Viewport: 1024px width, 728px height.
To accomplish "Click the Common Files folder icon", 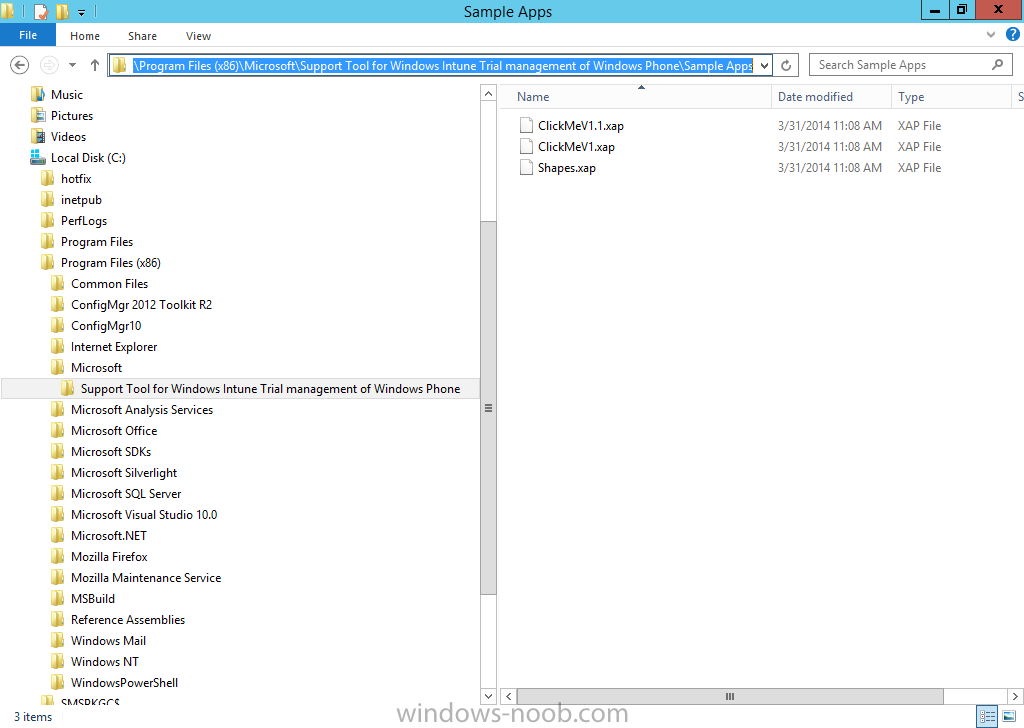I will (57, 283).
